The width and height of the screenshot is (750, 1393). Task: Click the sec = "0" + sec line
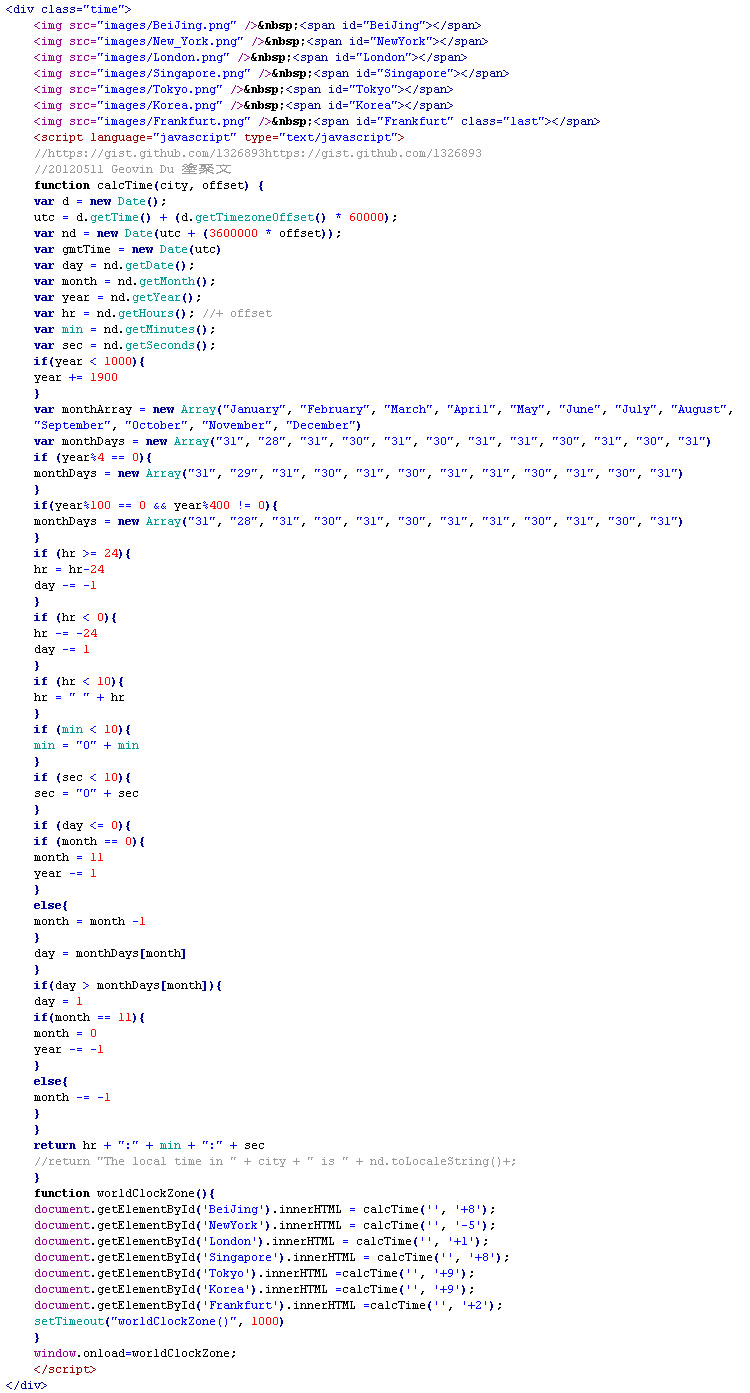pyautogui.click(x=86, y=793)
